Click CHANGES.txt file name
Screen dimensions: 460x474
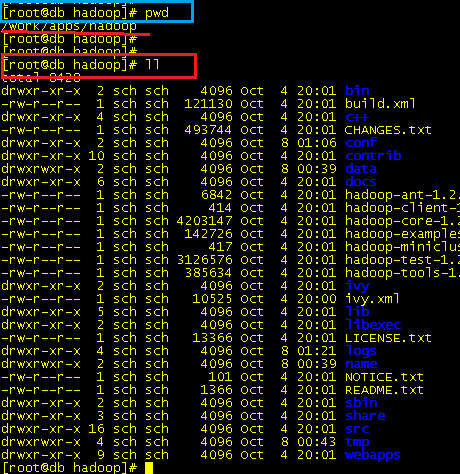(388, 130)
